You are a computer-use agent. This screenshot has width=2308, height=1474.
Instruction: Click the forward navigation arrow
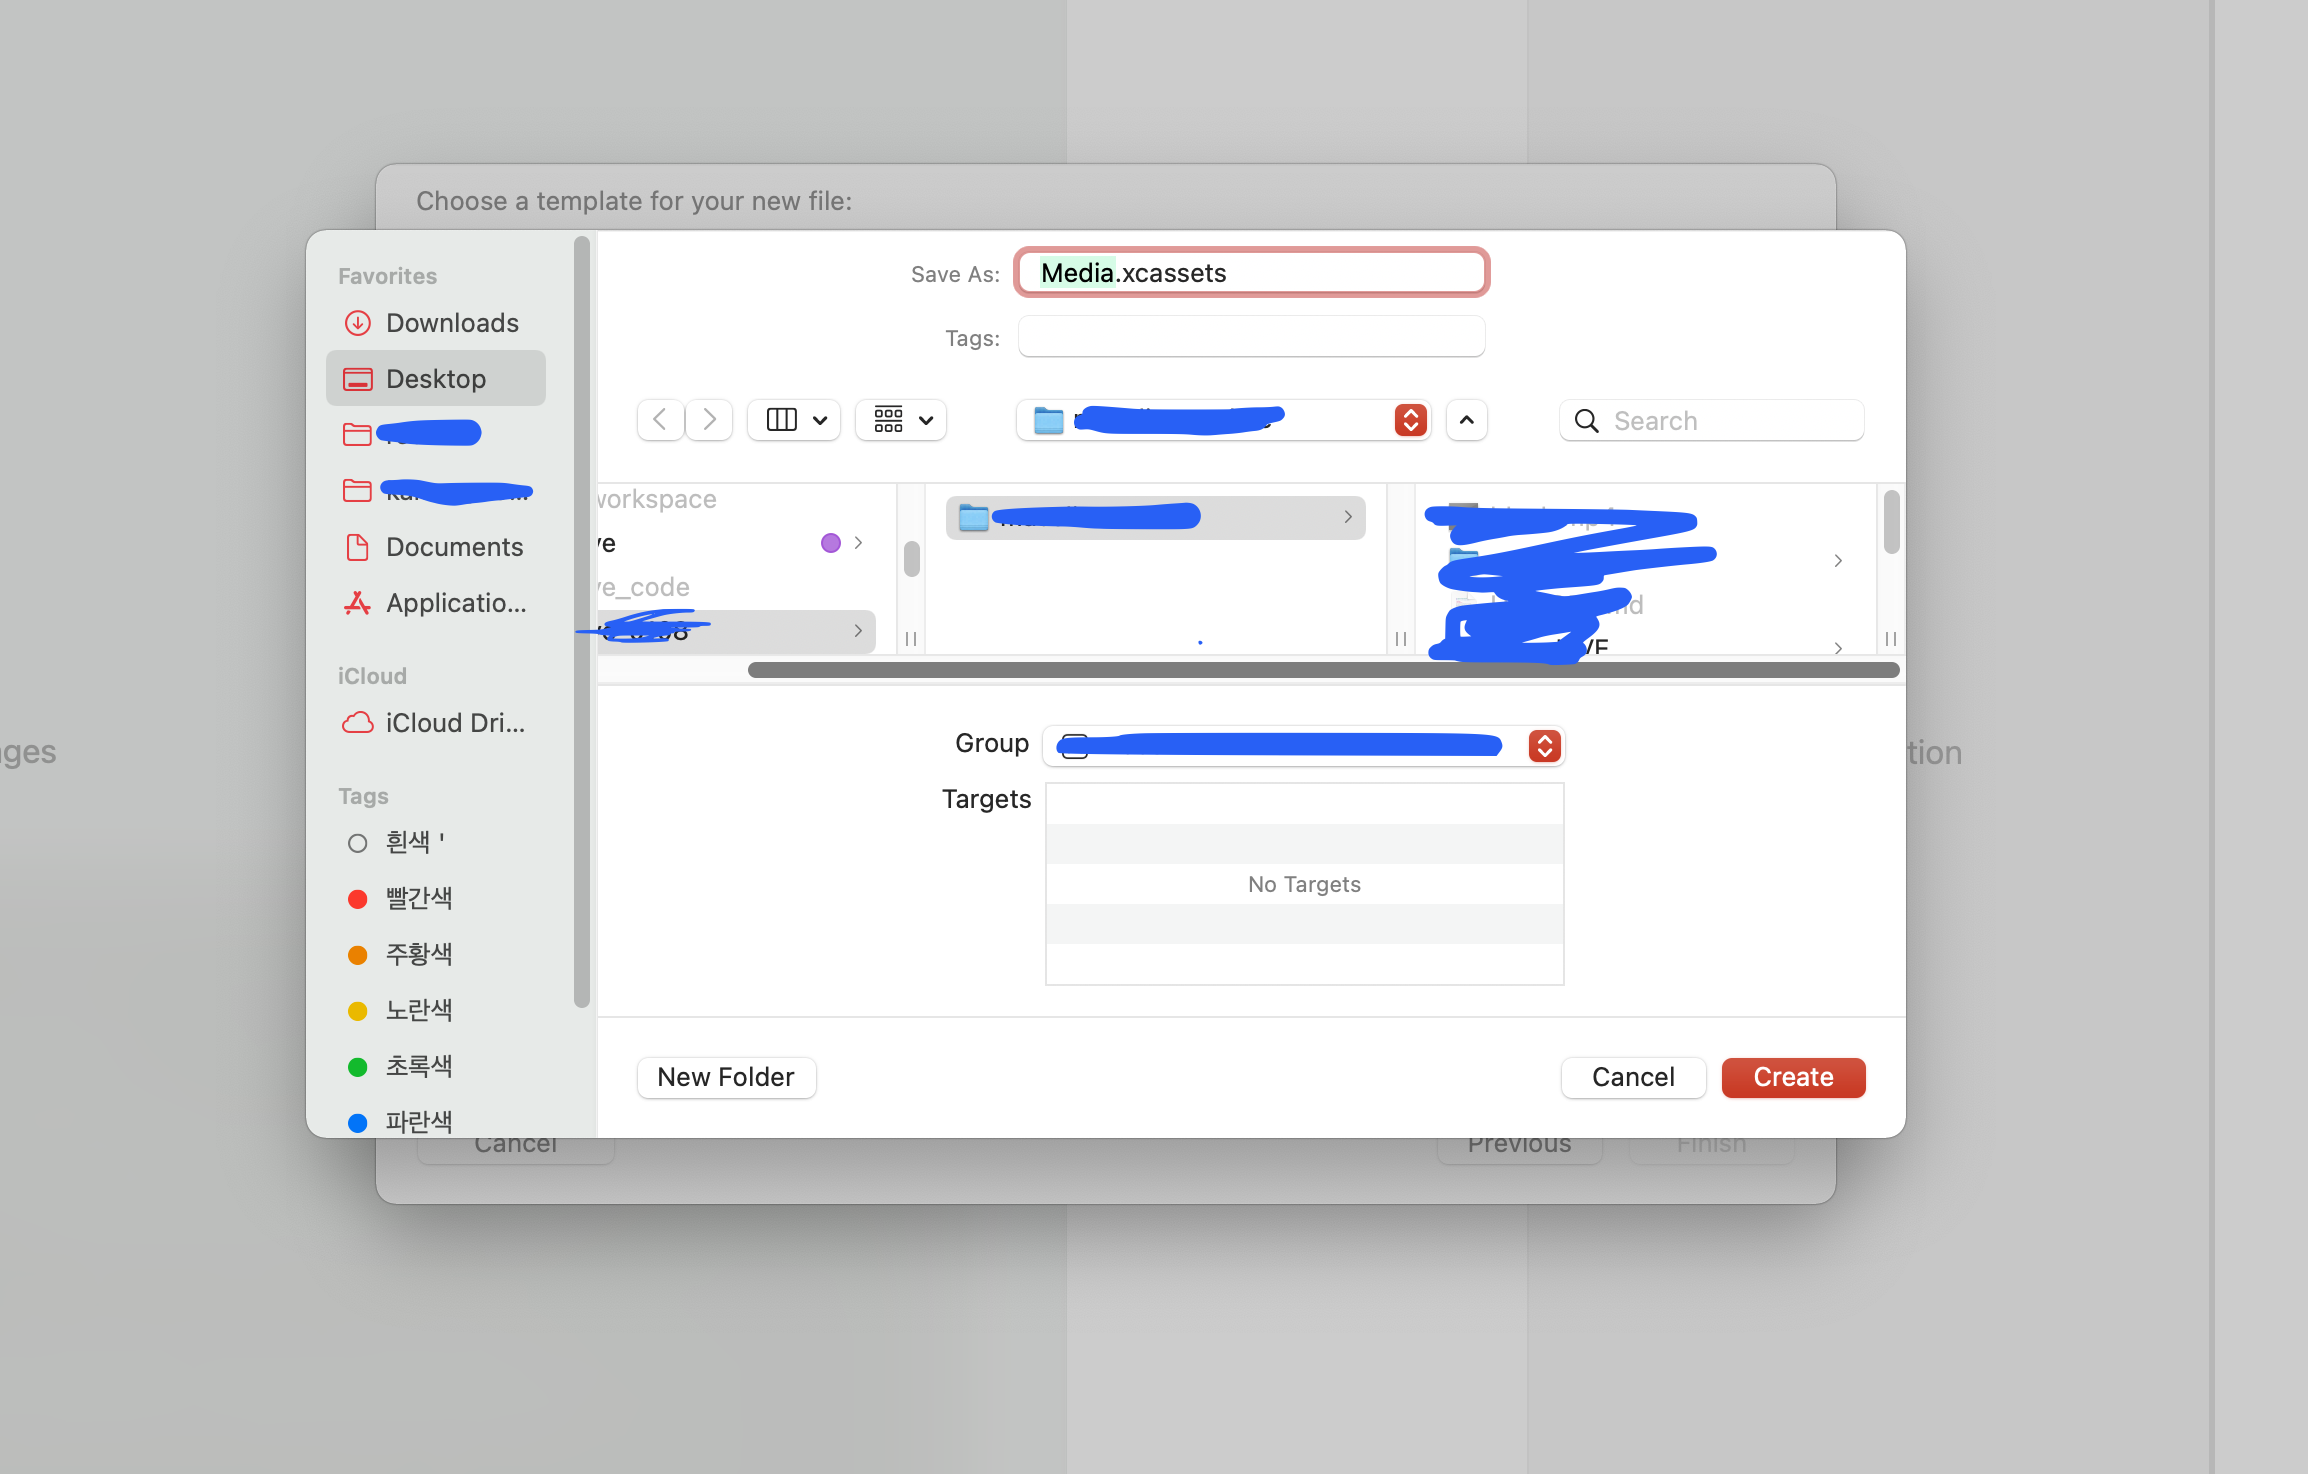(709, 420)
